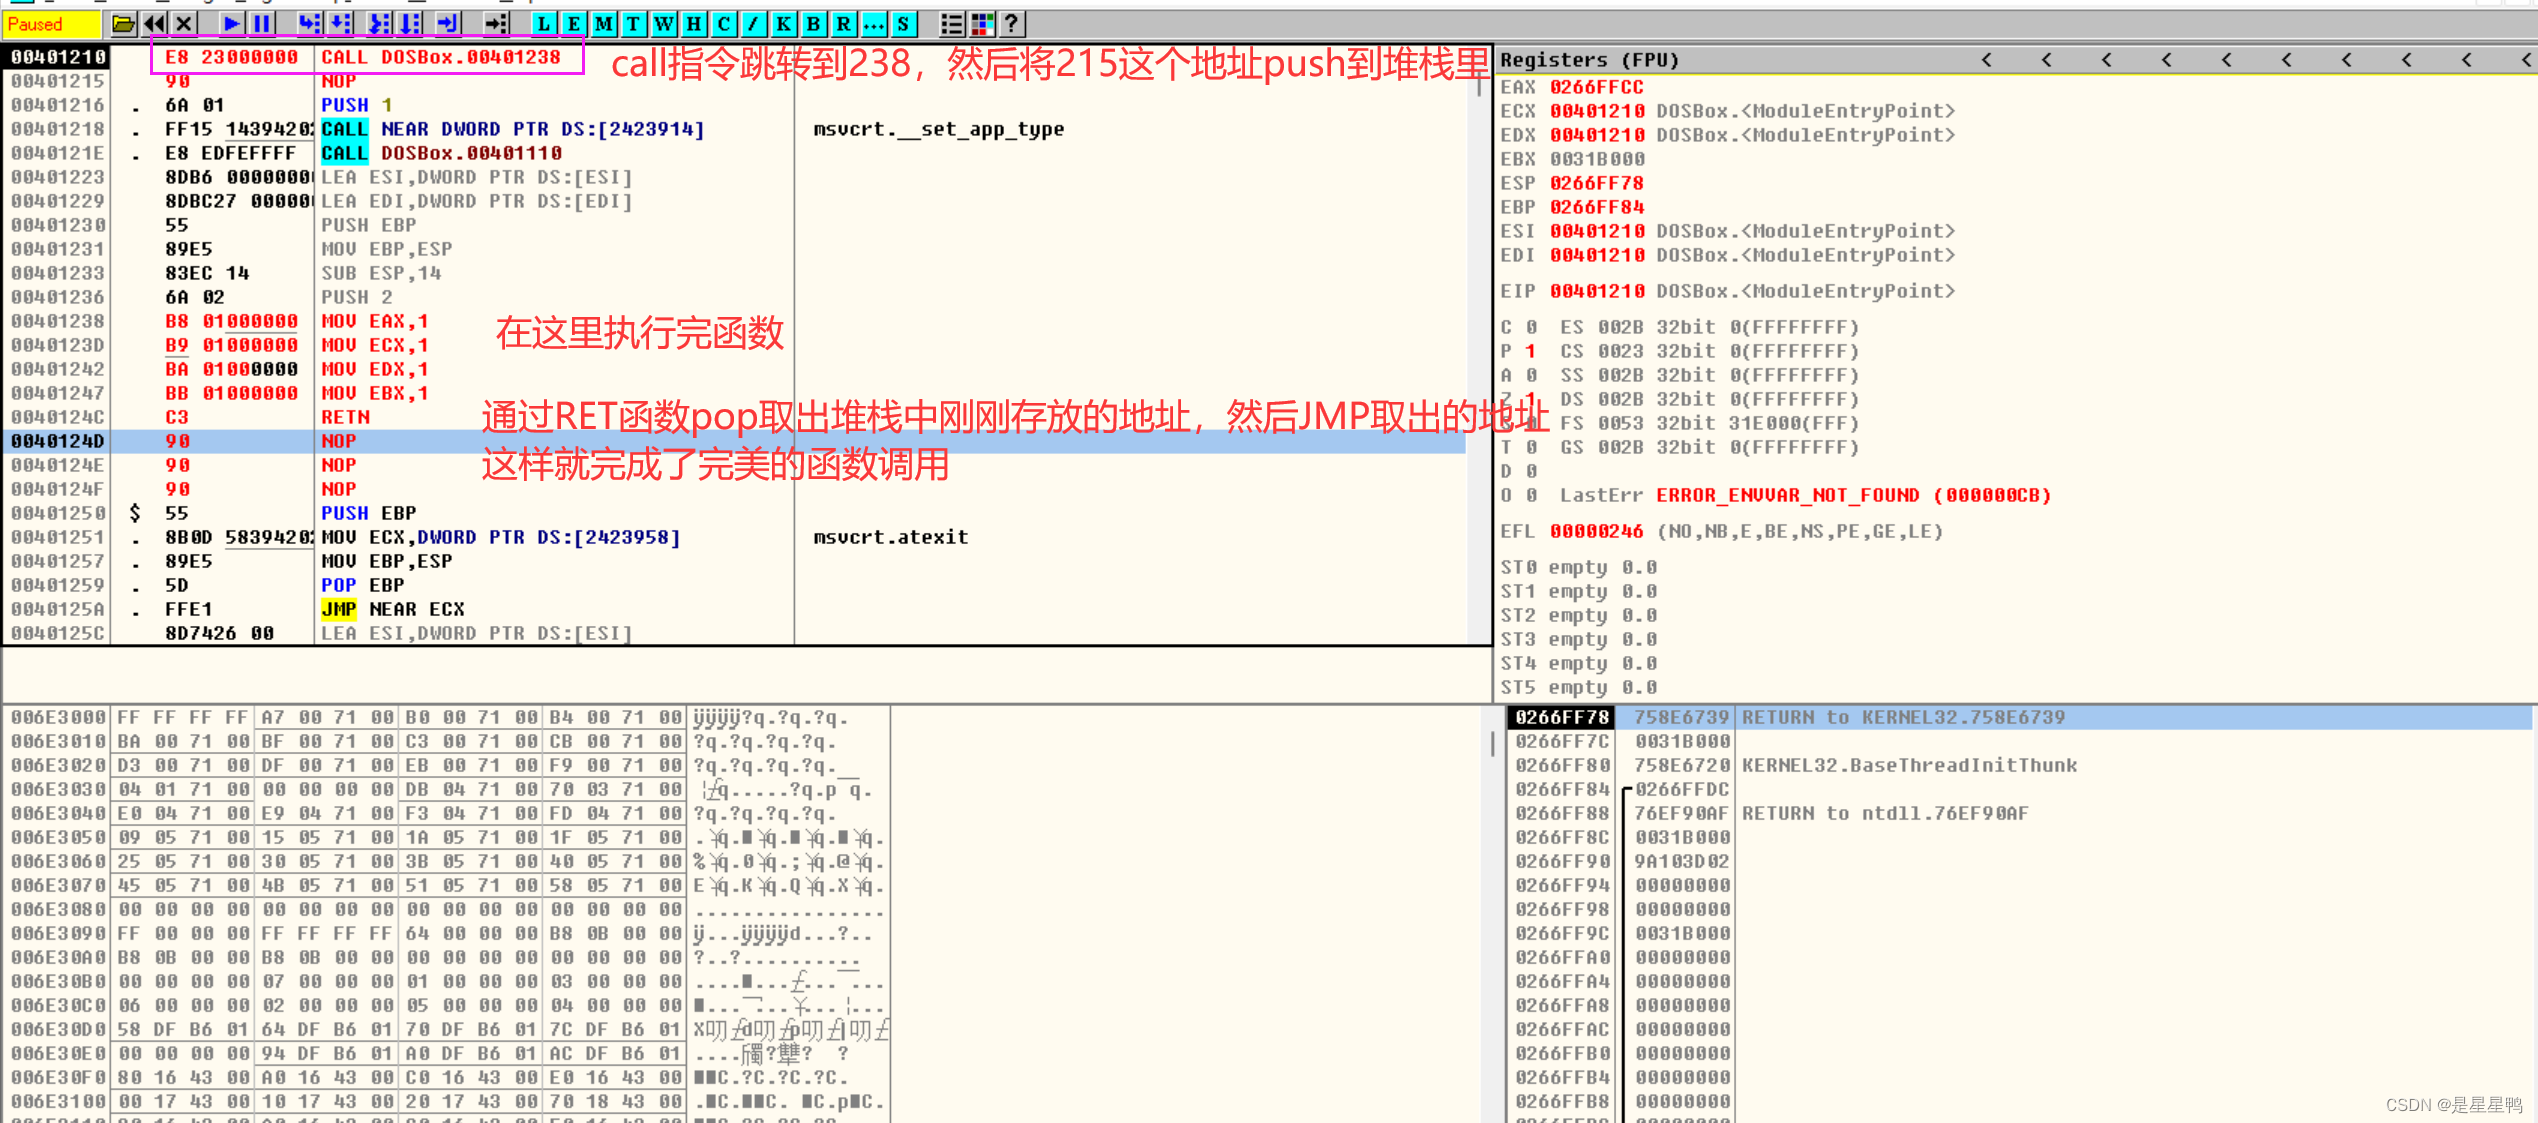Show the Log window (L)
This screenshot has height=1123, width=2538.
[x=543, y=23]
